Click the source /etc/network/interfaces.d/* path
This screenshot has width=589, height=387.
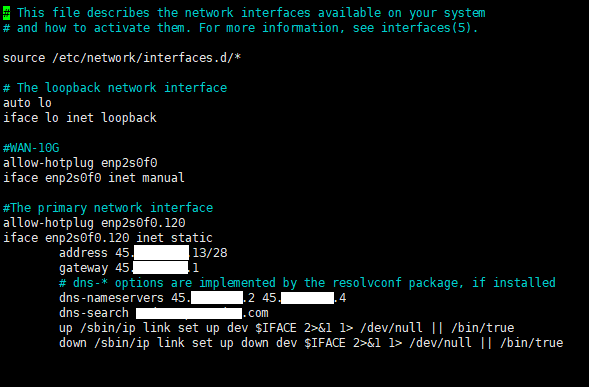pos(146,58)
